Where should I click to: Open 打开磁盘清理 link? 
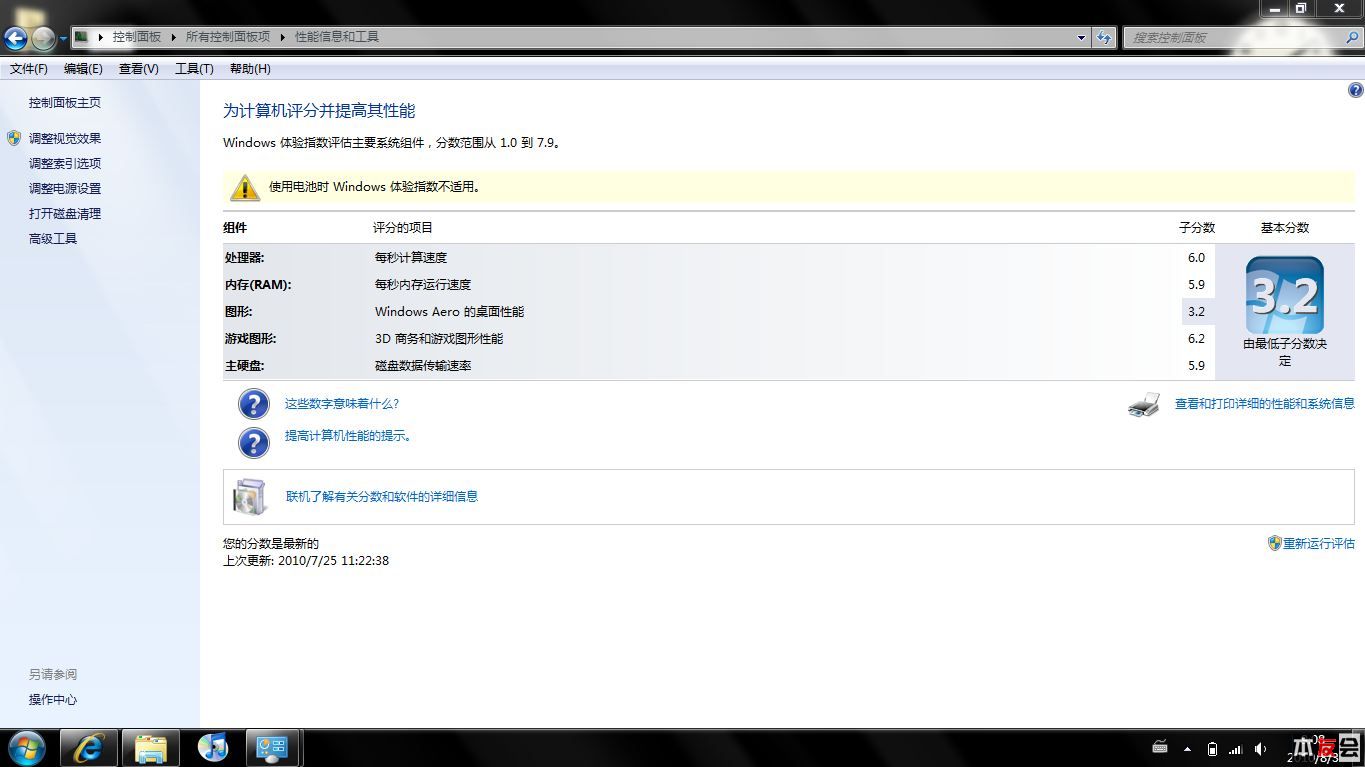coord(65,213)
